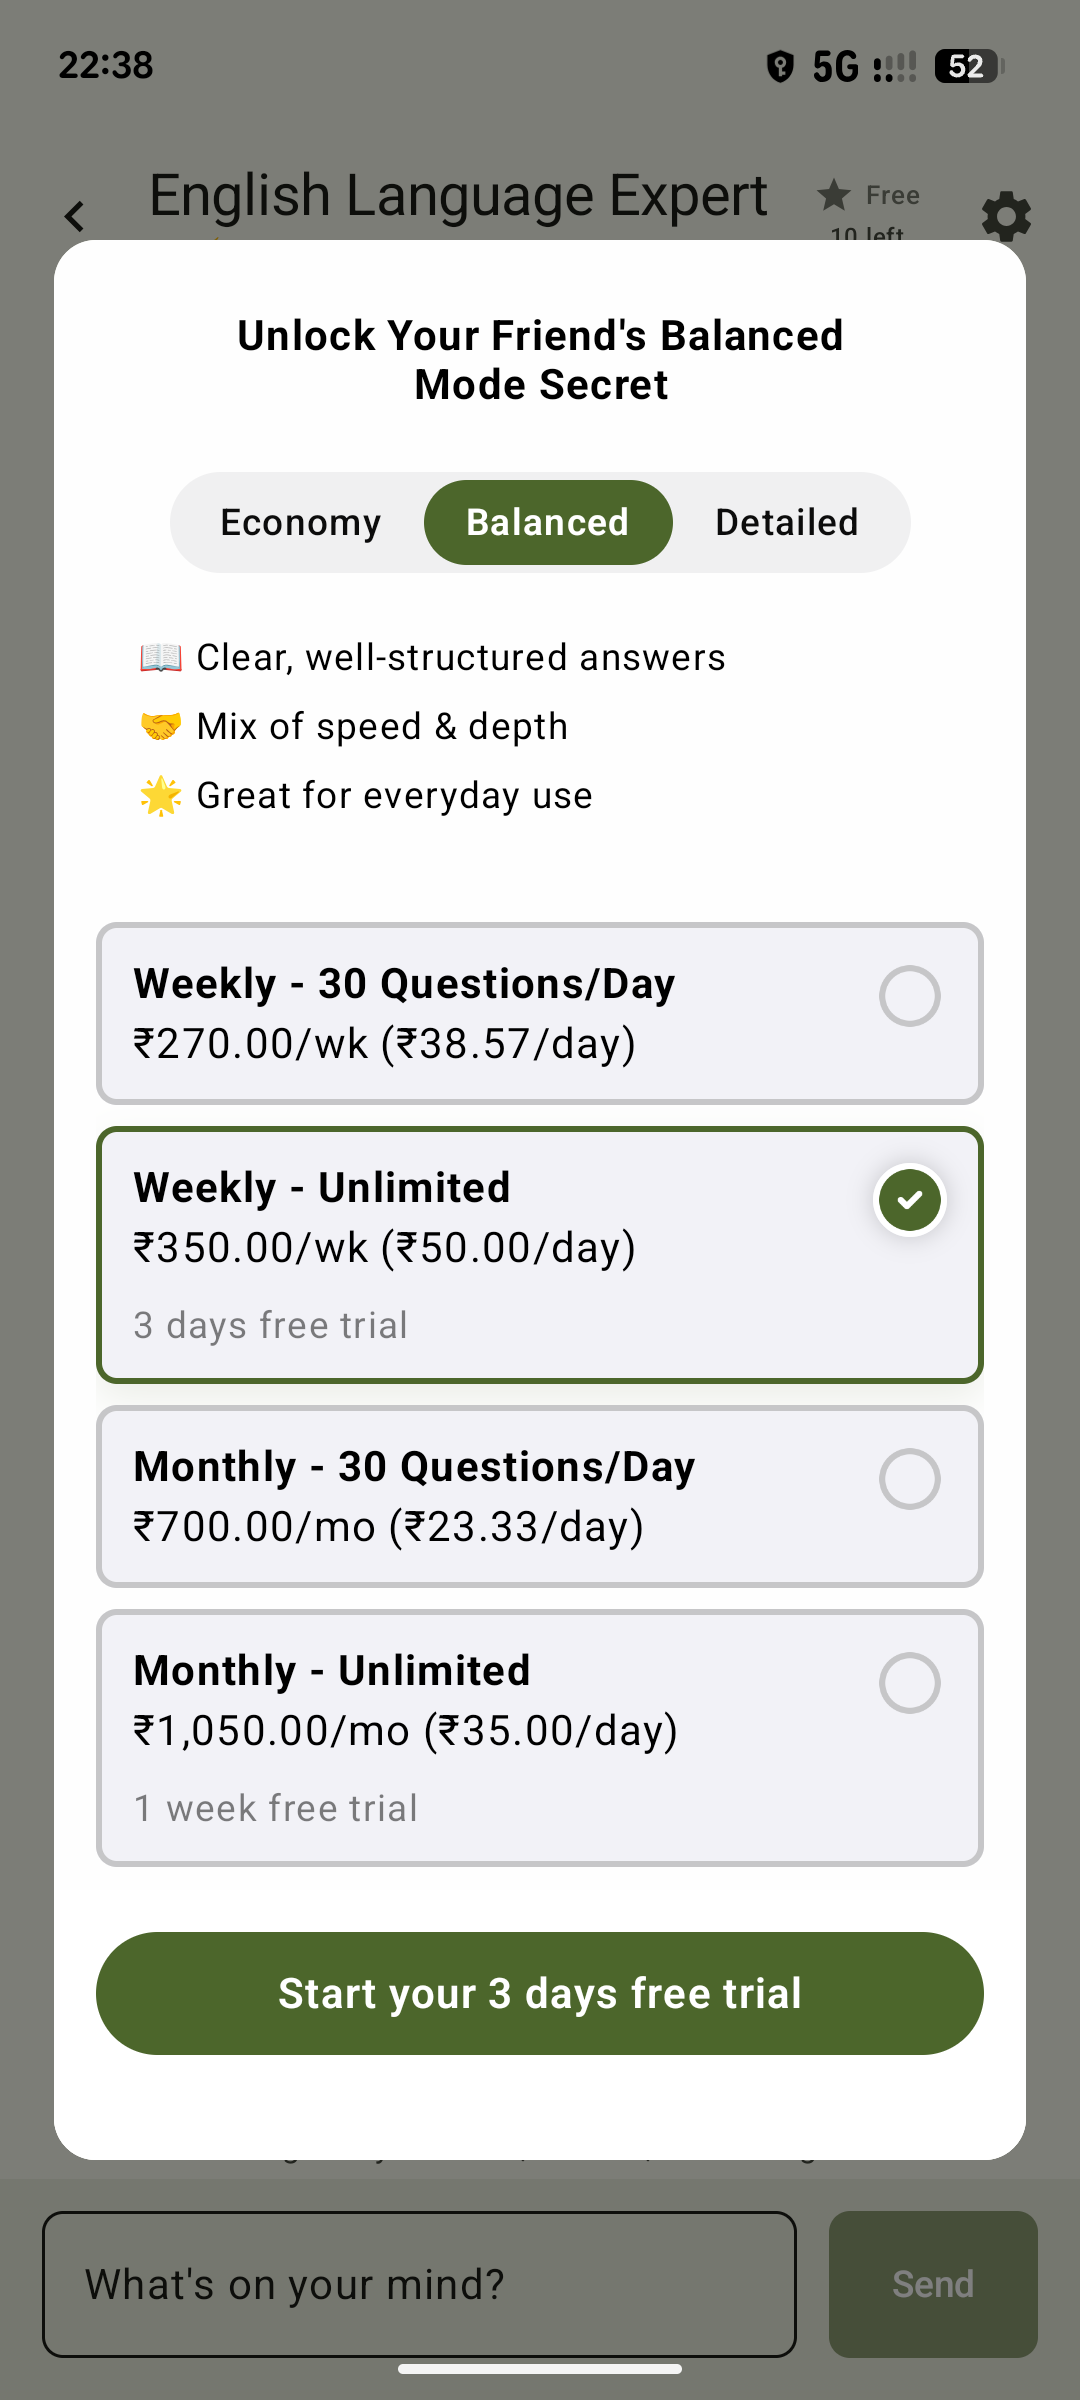Tap the handshake emoji icon
Screen dimensions: 1080x2400
[x=161, y=727]
